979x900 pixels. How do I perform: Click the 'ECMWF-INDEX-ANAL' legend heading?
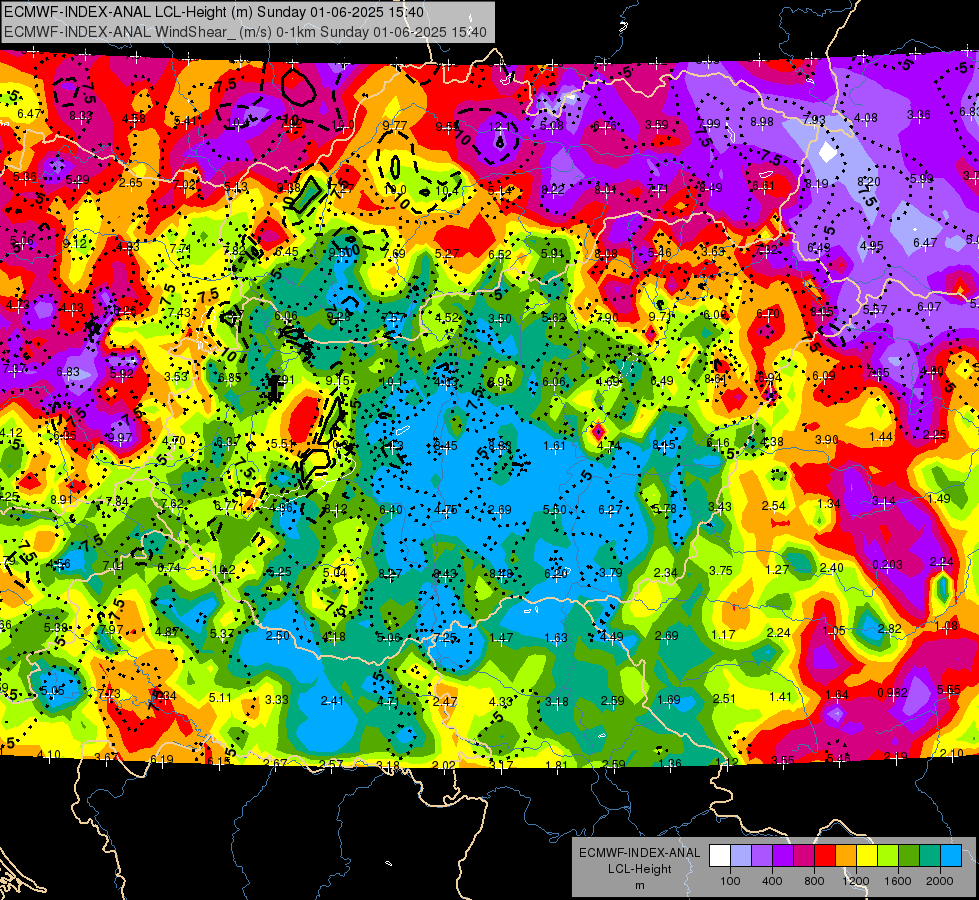[x=640, y=853]
